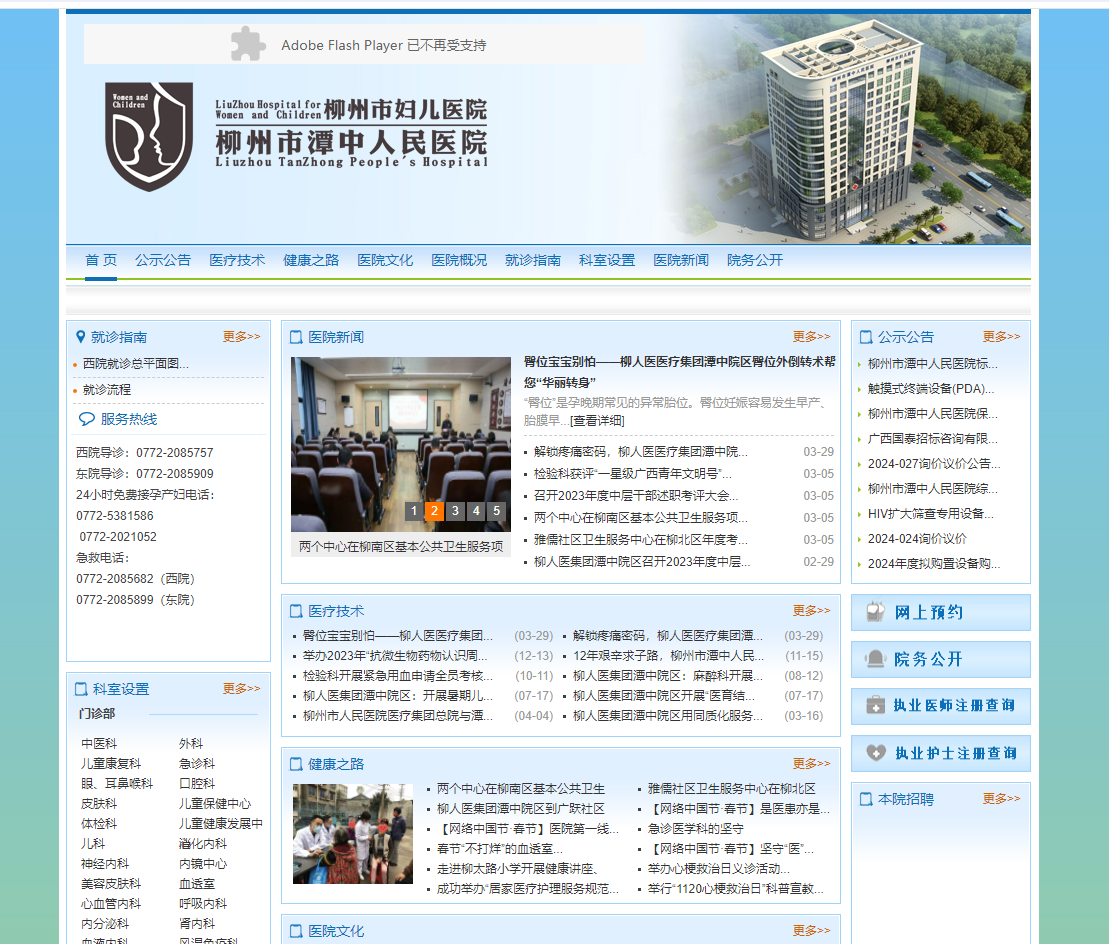Open the 急诊科 department link
This screenshot has height=944, width=1109.
coord(197,764)
